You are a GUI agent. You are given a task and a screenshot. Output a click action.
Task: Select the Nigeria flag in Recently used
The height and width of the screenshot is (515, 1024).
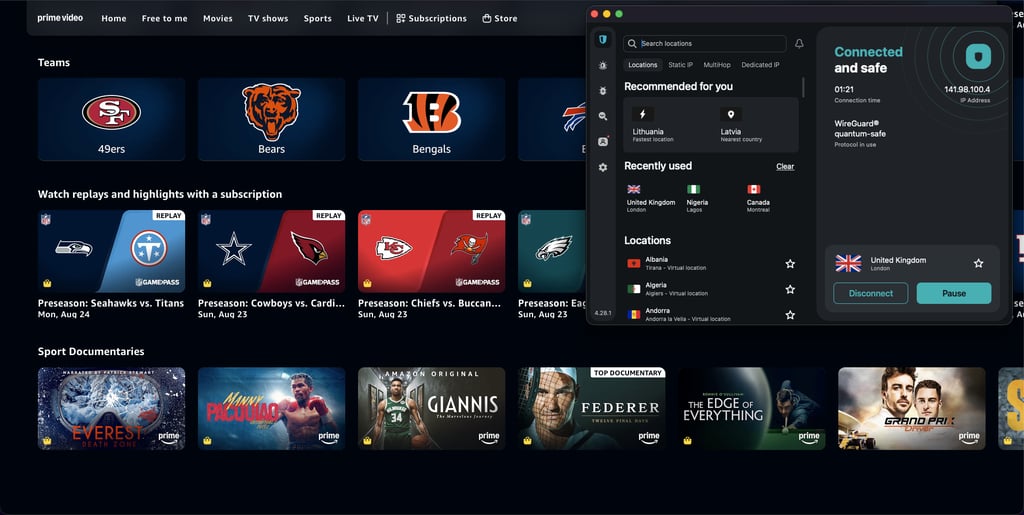[x=694, y=189]
